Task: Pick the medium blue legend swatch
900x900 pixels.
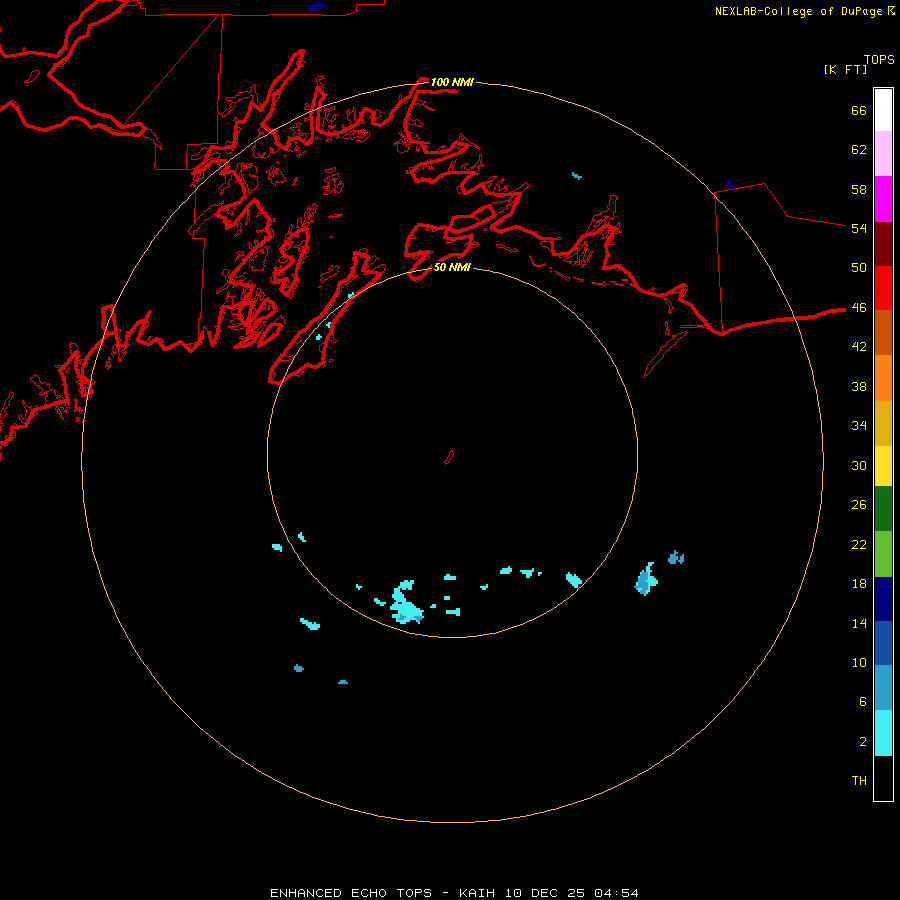Action: tap(883, 643)
